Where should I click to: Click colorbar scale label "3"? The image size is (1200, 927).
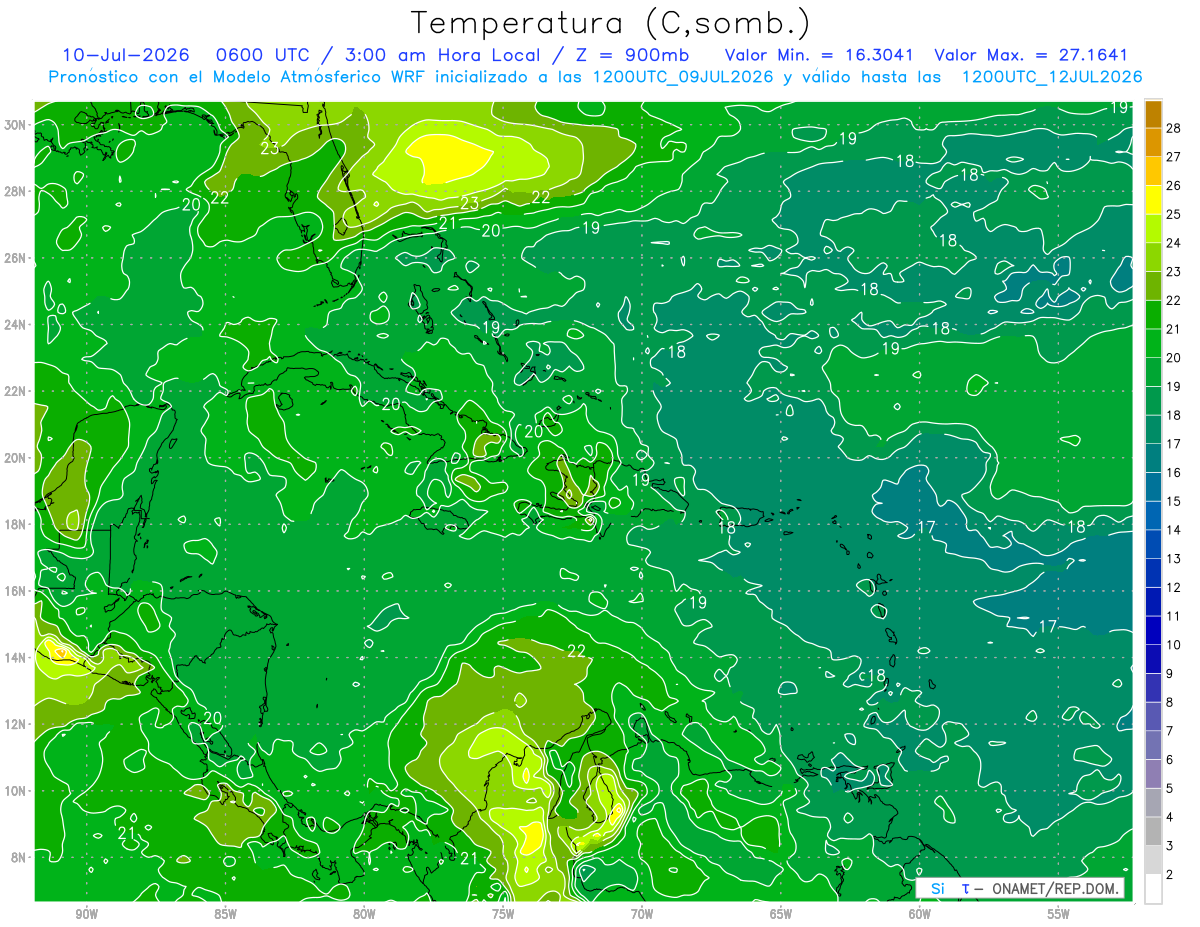click(1170, 847)
